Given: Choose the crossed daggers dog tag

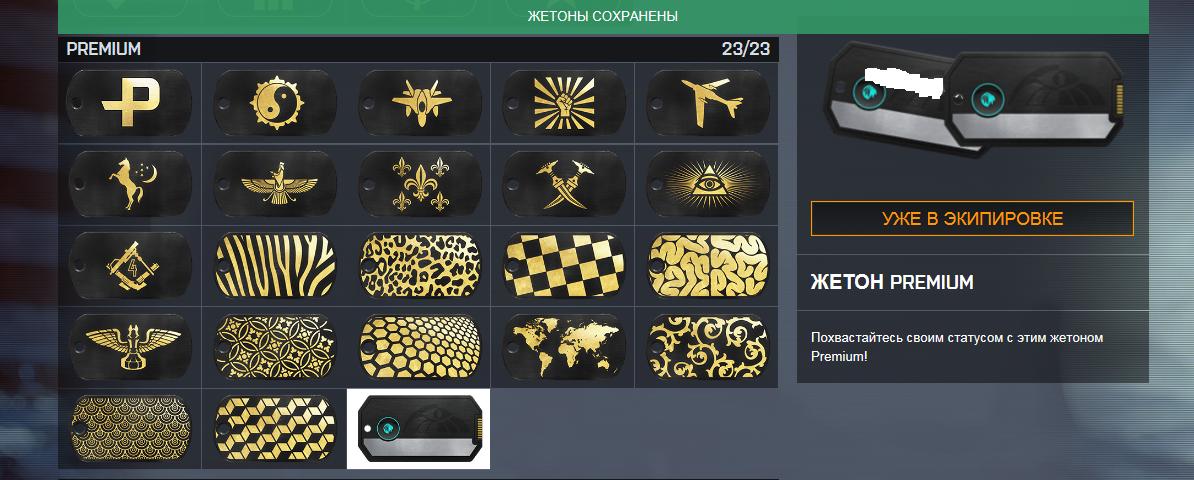Looking at the screenshot, I should pyautogui.click(x=563, y=184).
